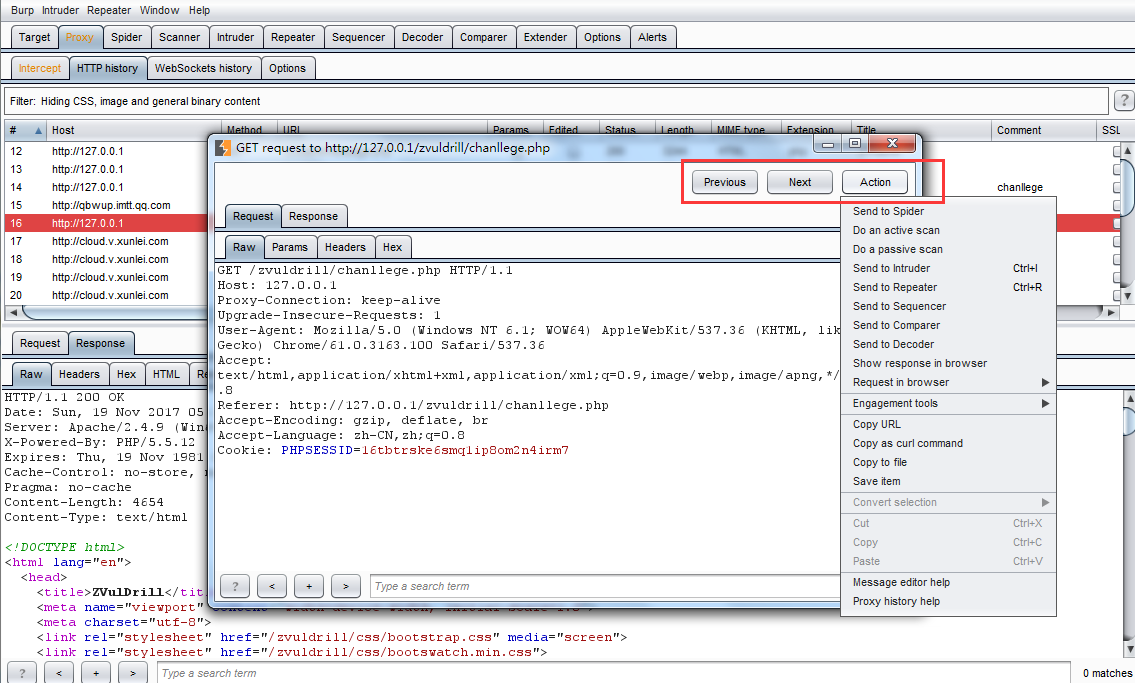The image size is (1135, 683).
Task: Choose Do a passive scan
Action: (948, 249)
